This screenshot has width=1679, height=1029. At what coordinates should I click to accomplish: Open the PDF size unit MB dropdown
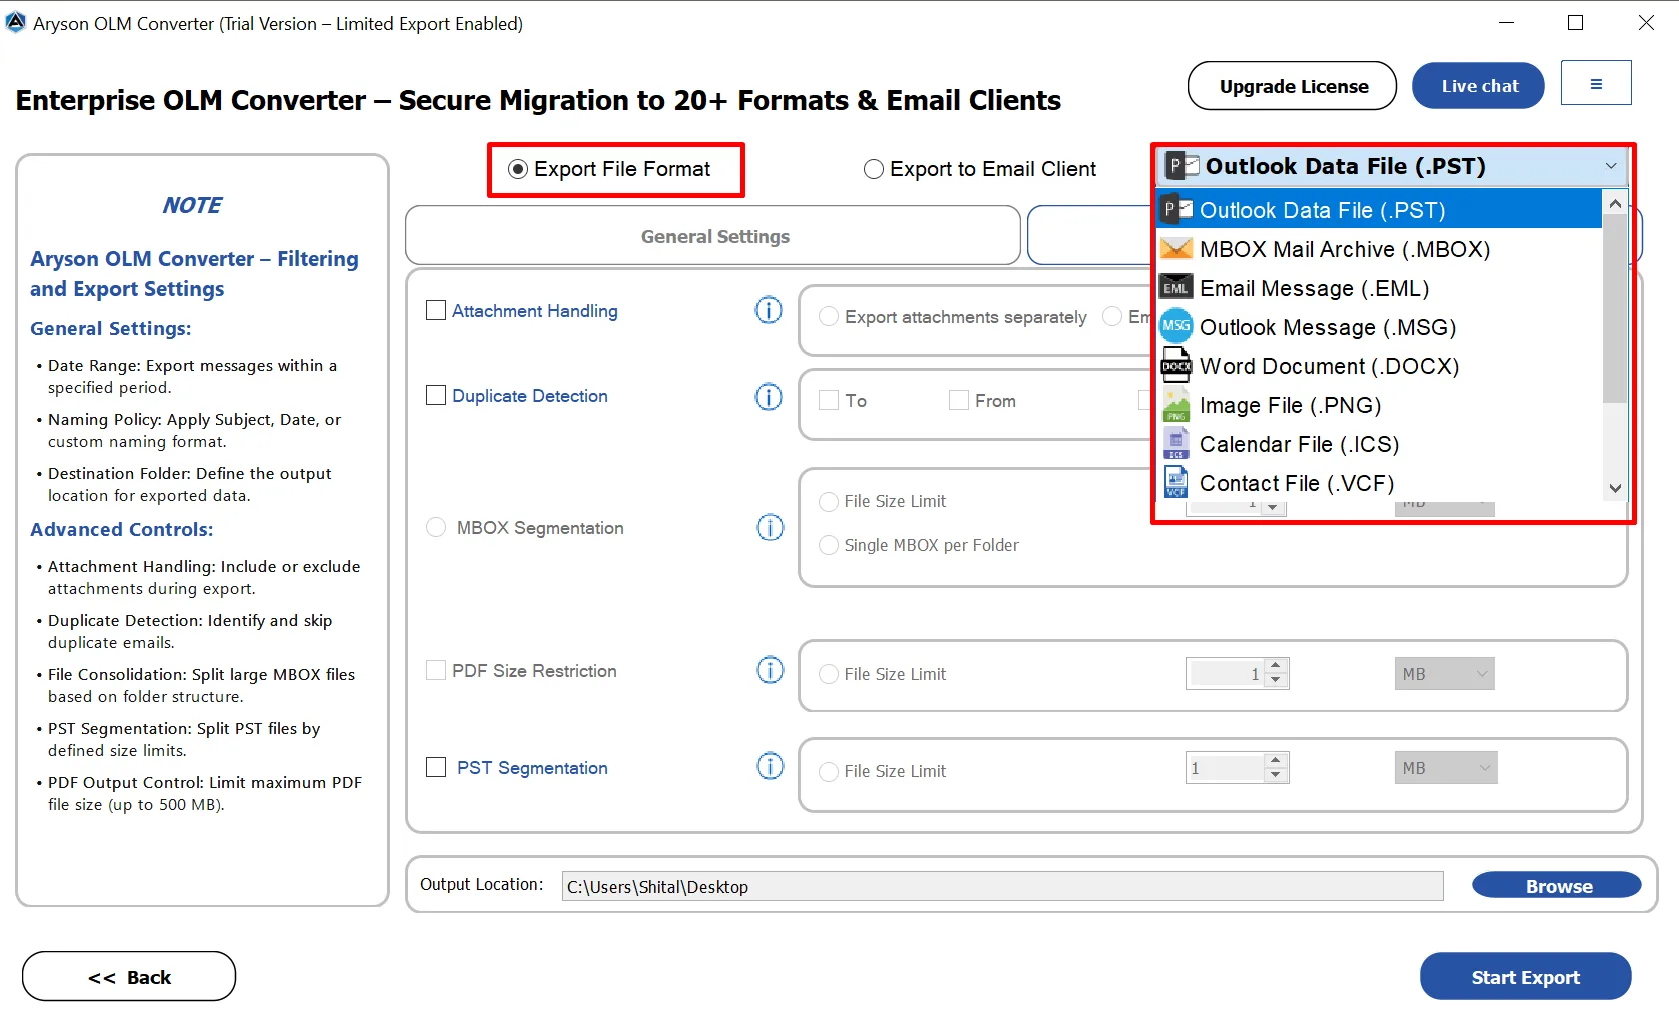tap(1444, 674)
